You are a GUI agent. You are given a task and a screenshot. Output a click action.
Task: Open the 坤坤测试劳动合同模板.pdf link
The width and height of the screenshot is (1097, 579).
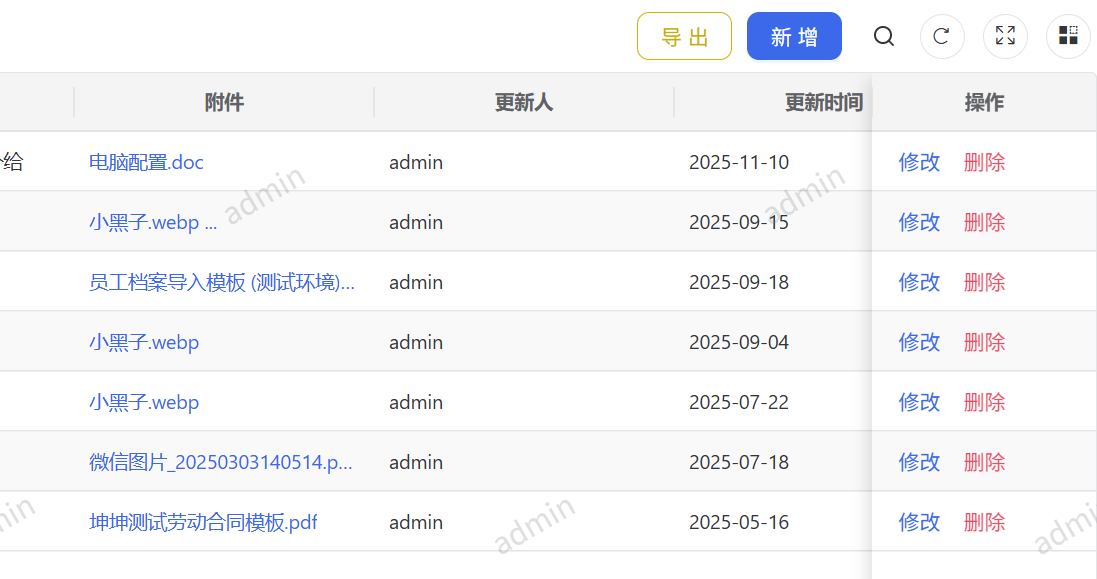204,522
